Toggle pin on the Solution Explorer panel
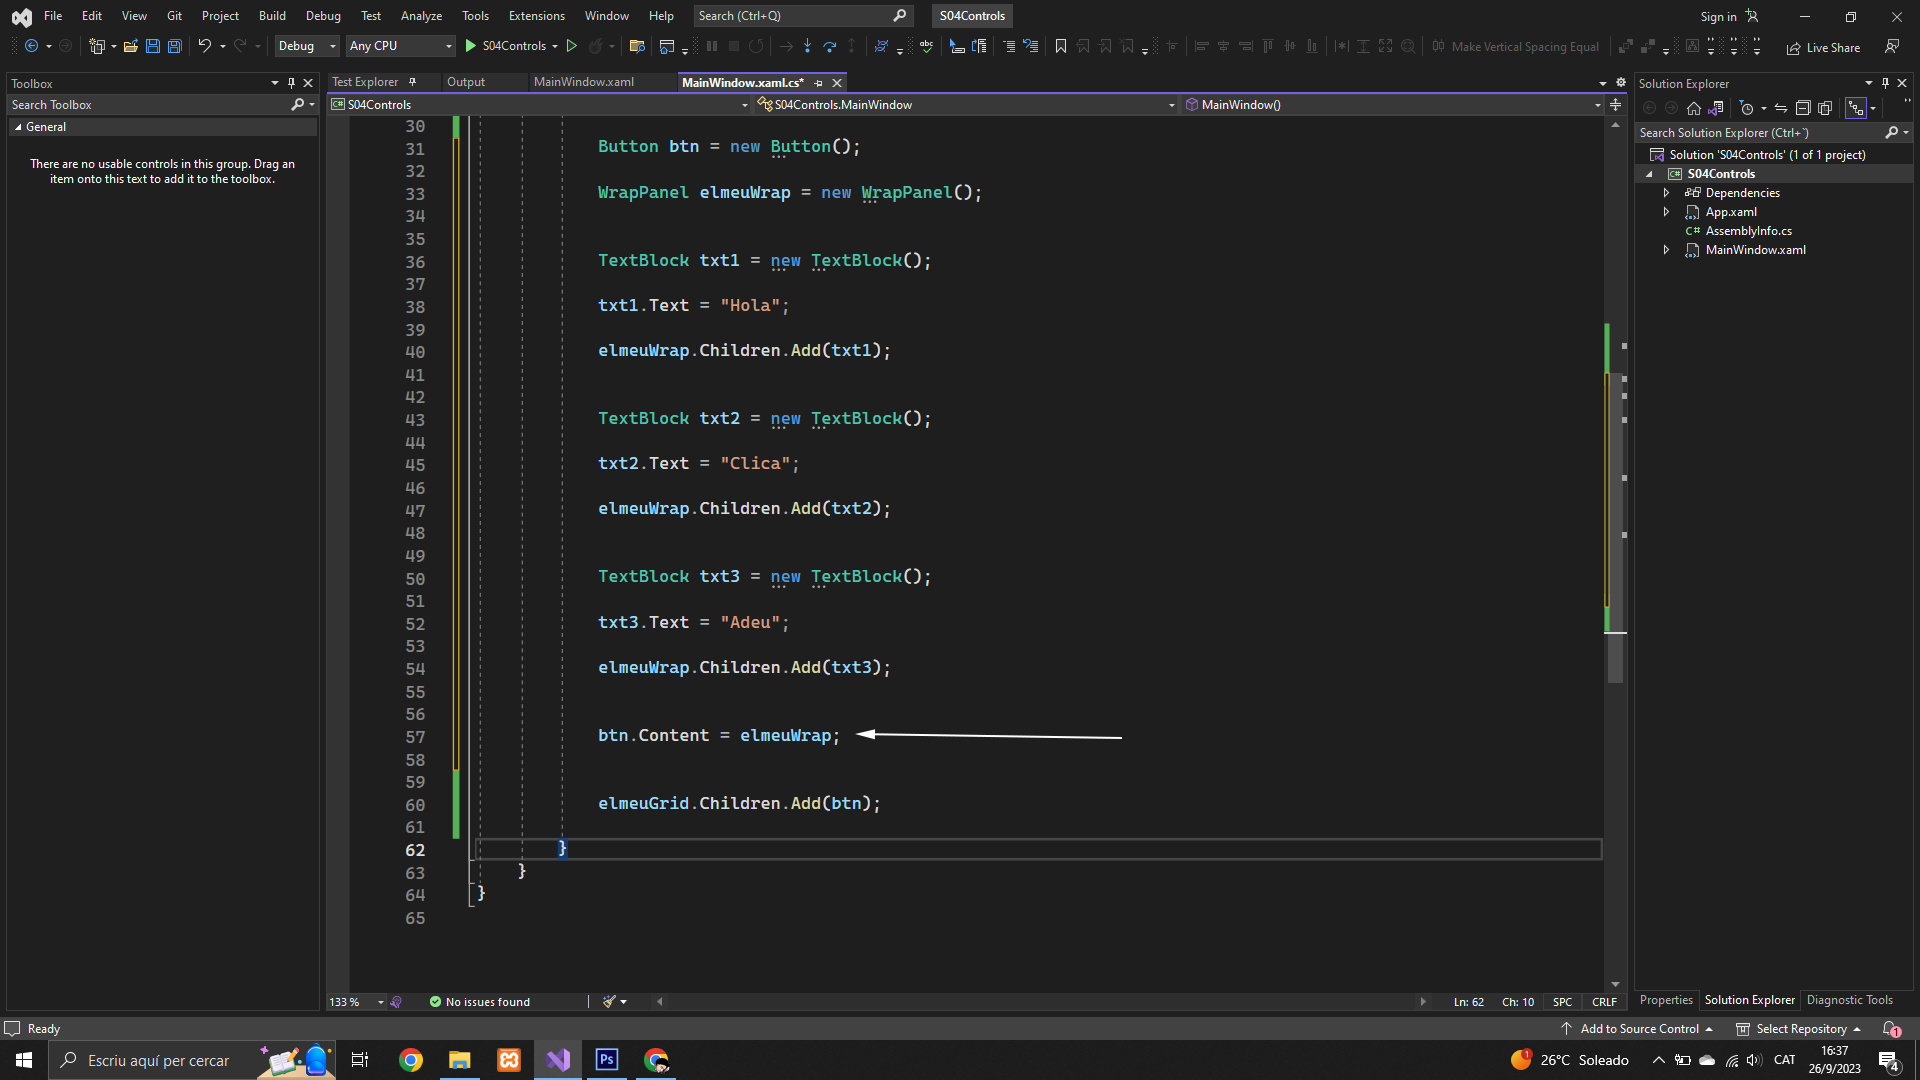The height and width of the screenshot is (1080, 1920). coord(1885,83)
